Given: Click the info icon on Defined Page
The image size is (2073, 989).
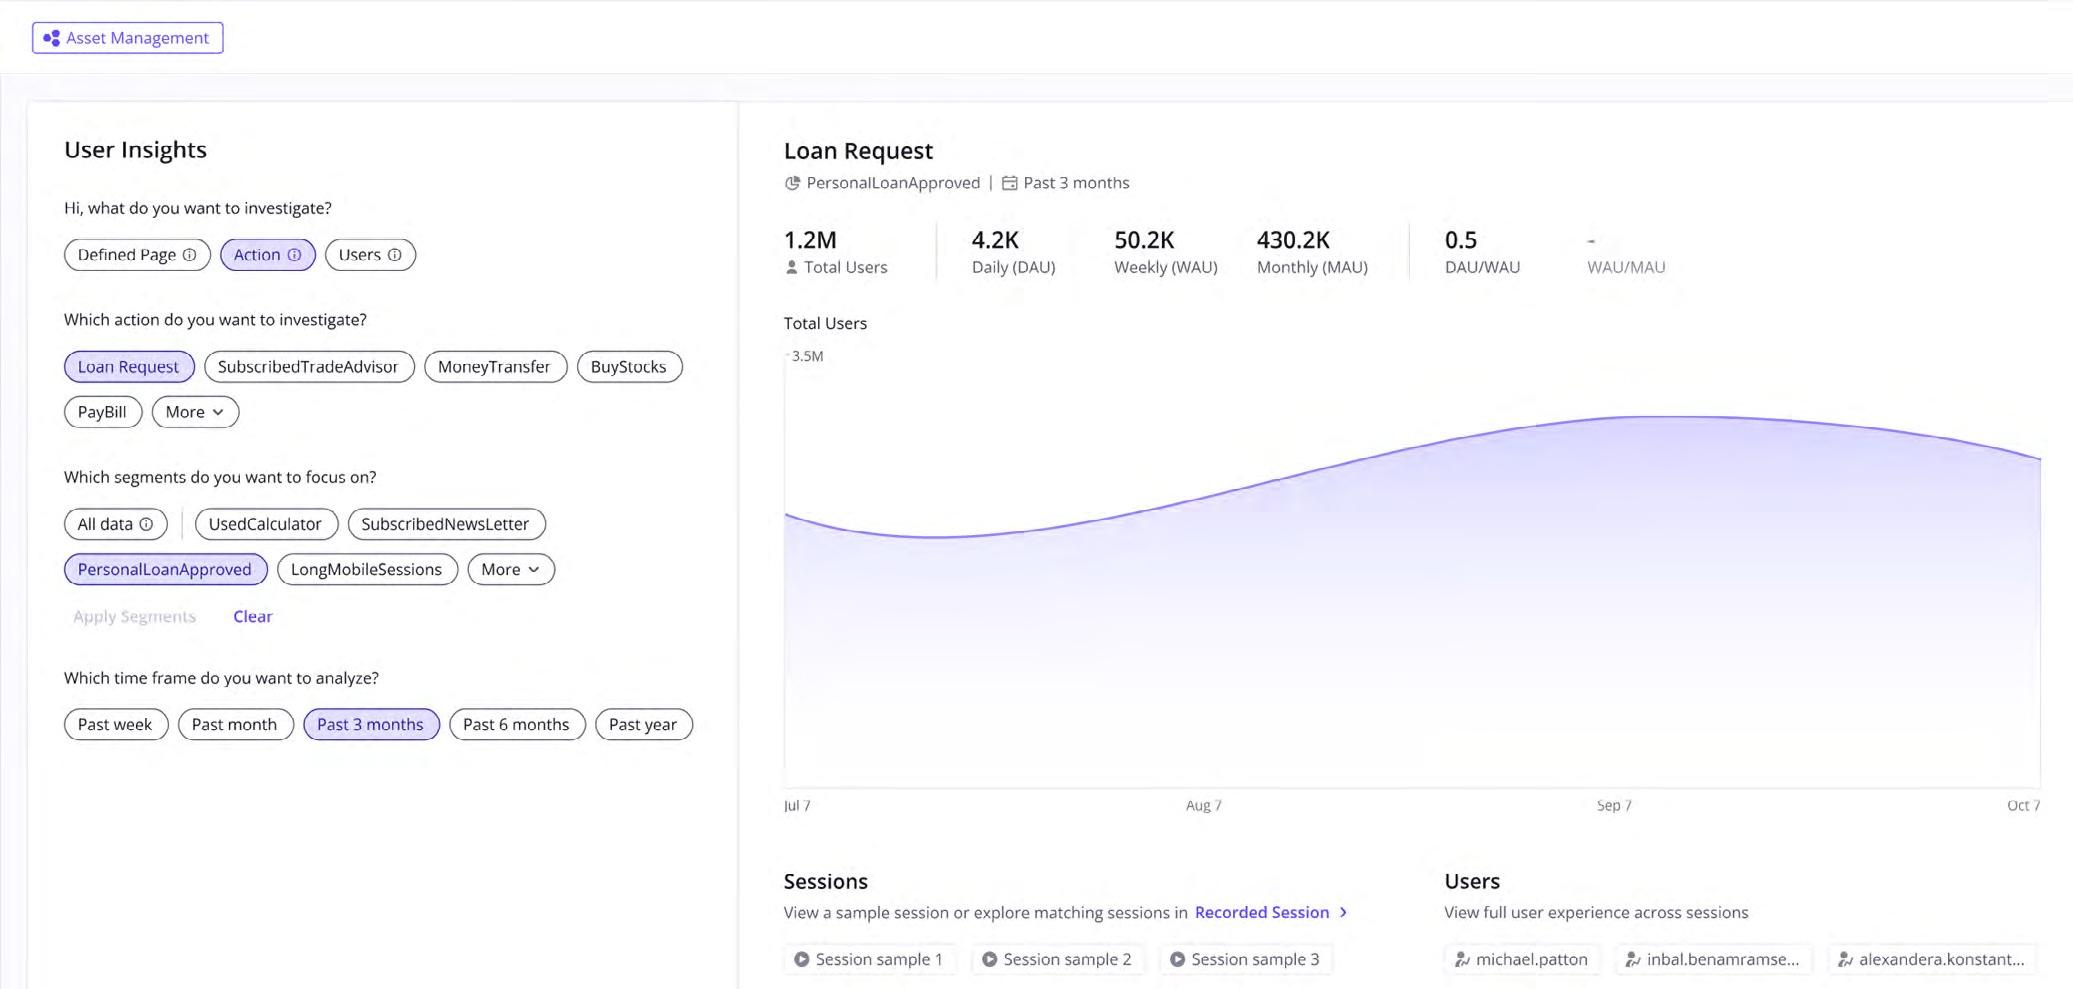Looking at the screenshot, I should [191, 255].
